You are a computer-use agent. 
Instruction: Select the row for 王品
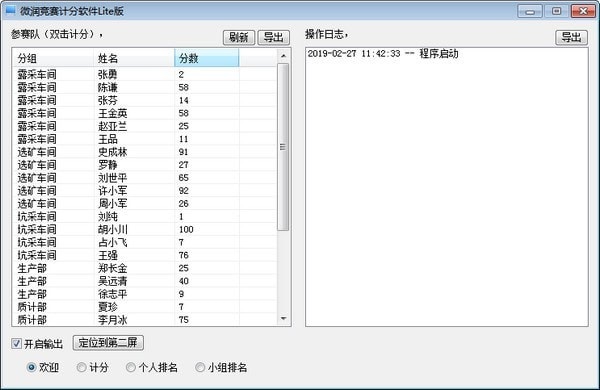click(x=145, y=139)
